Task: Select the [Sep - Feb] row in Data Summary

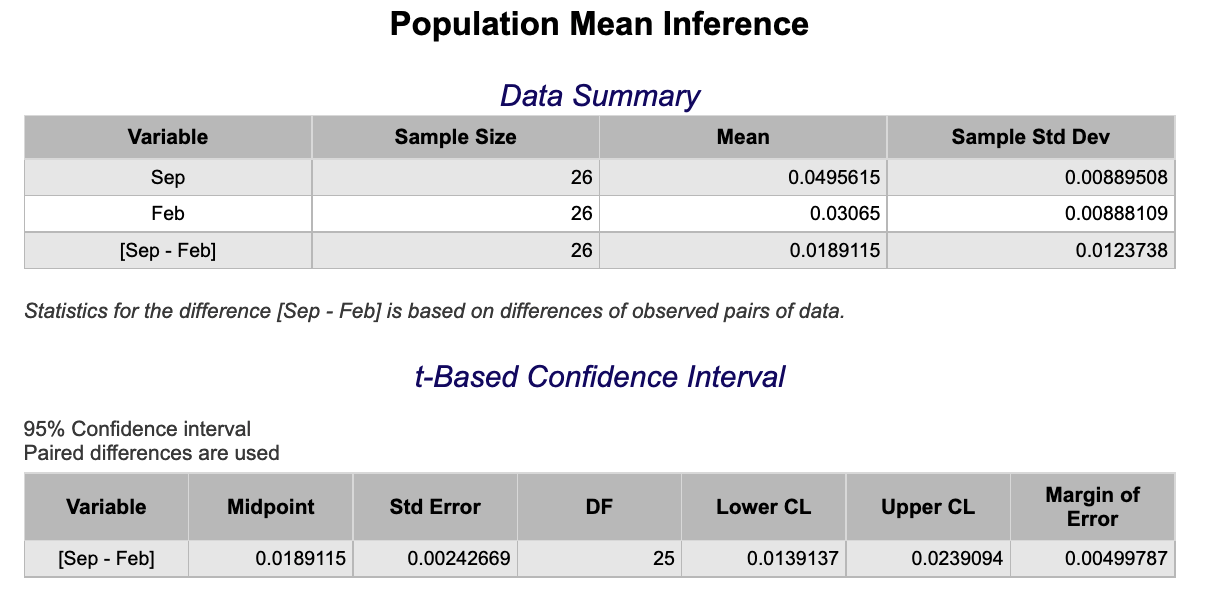Action: 599,250
